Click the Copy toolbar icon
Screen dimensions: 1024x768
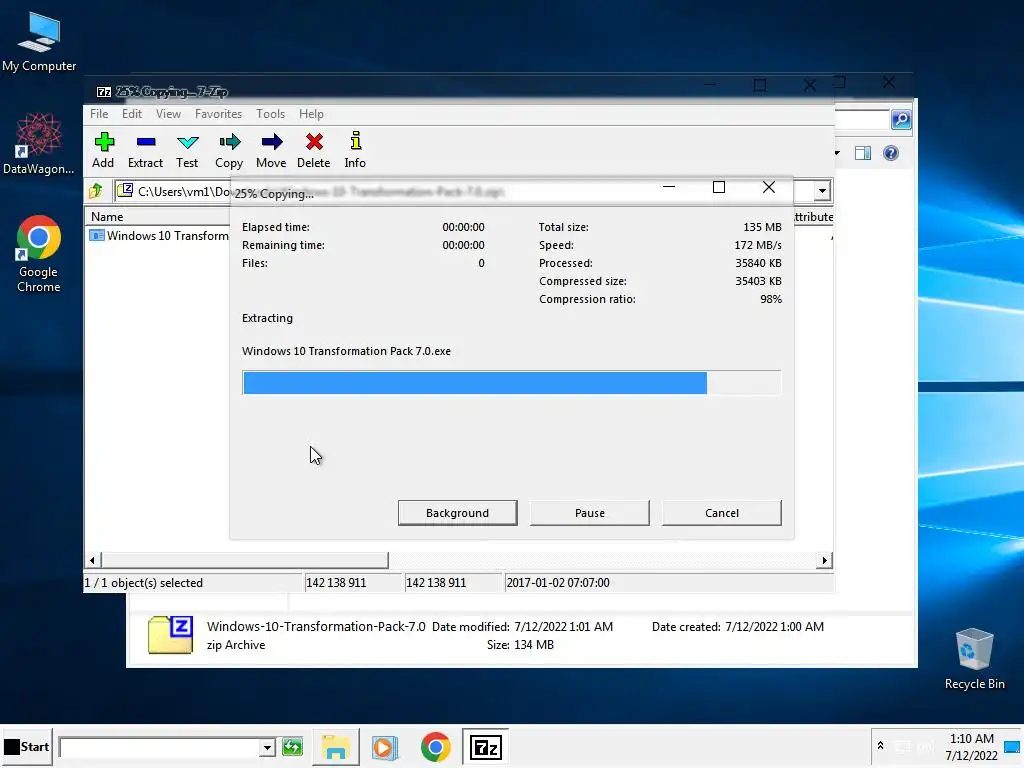pos(229,150)
